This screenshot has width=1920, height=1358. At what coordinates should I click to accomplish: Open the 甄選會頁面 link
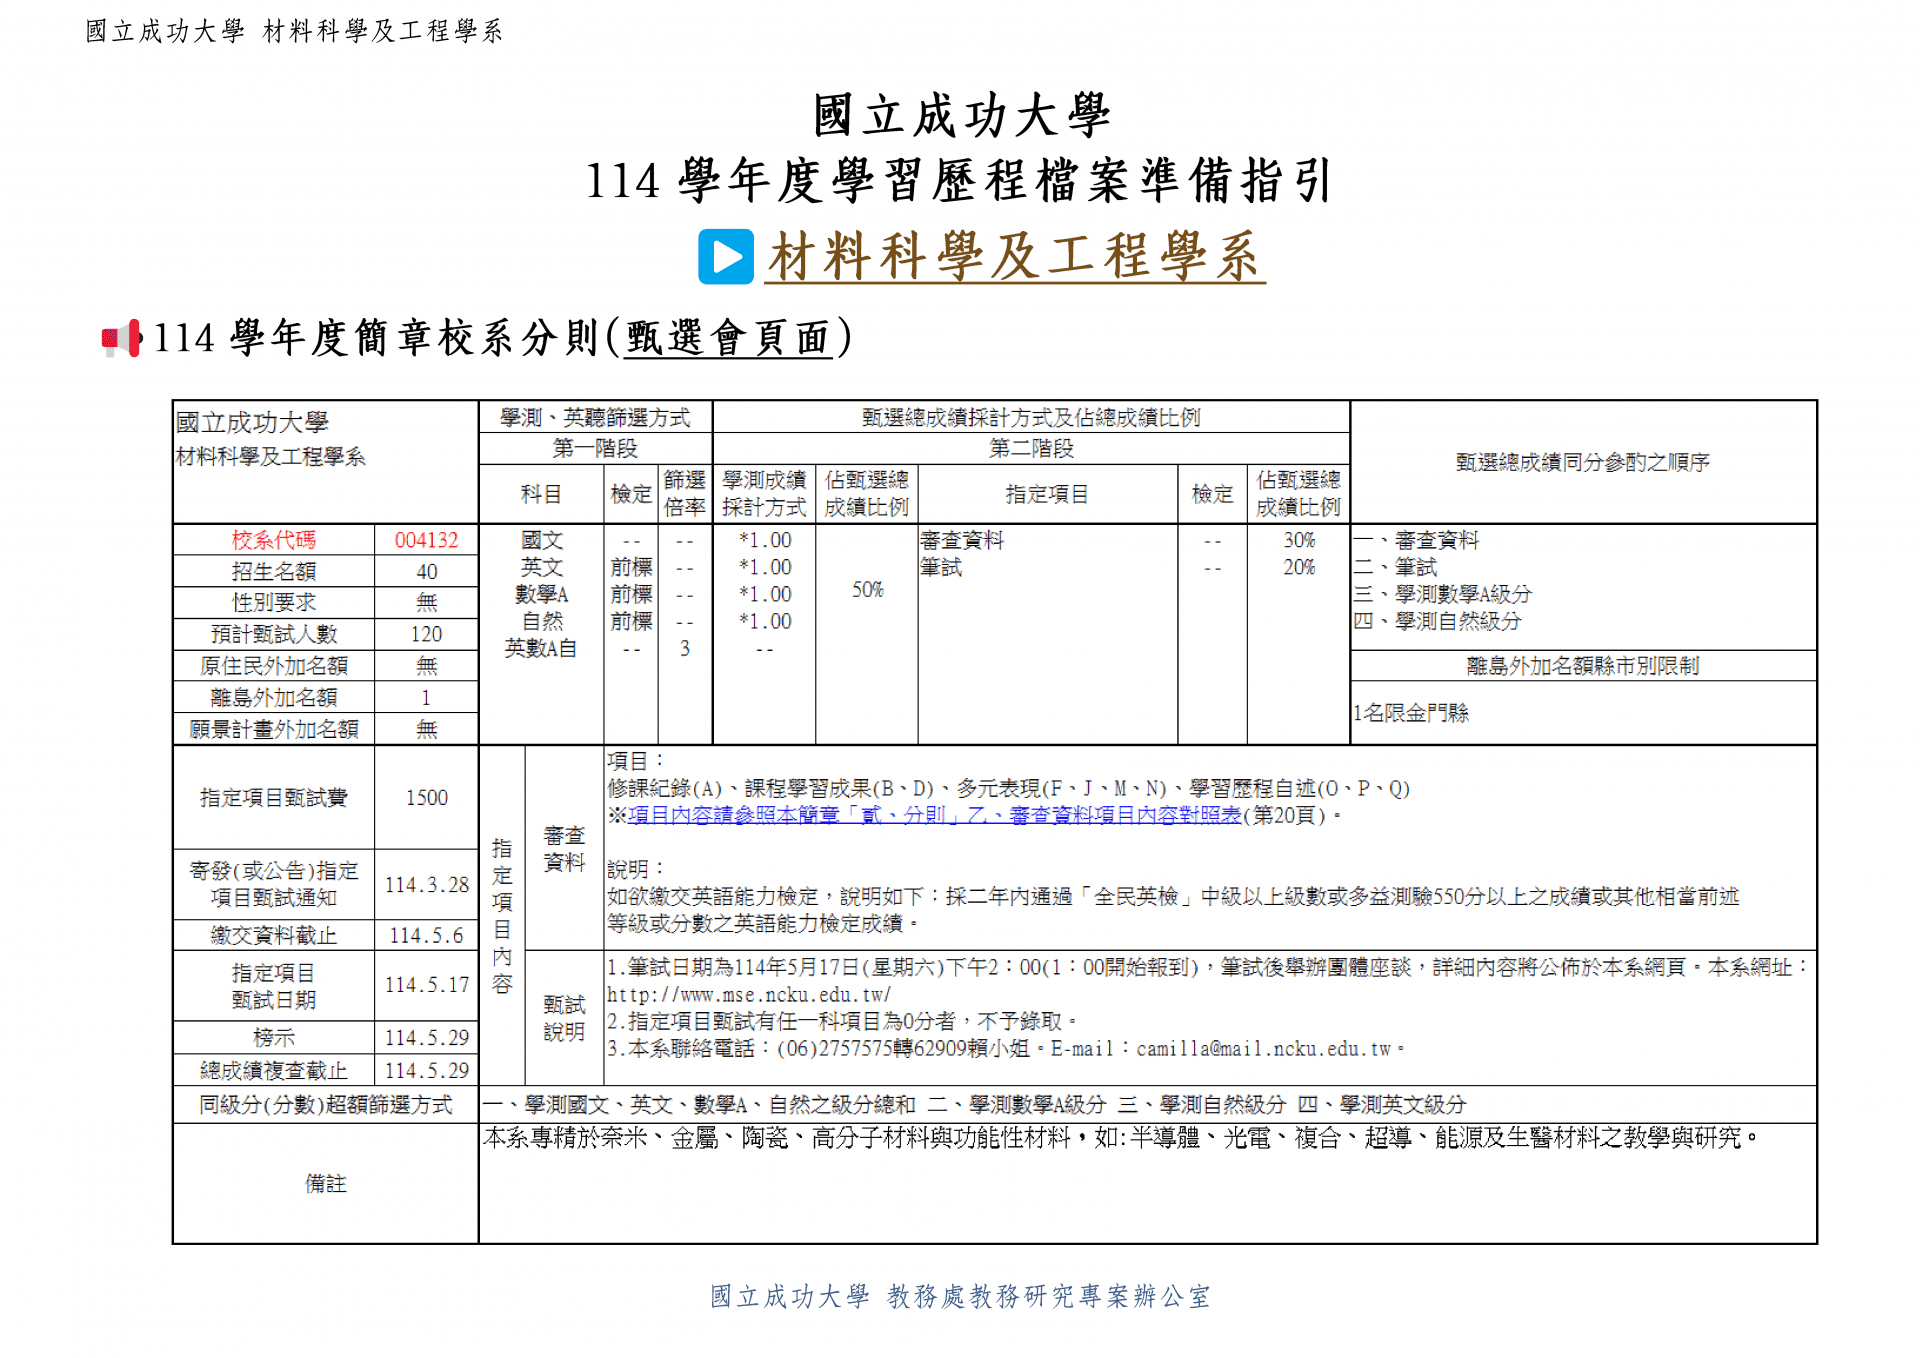[728, 338]
